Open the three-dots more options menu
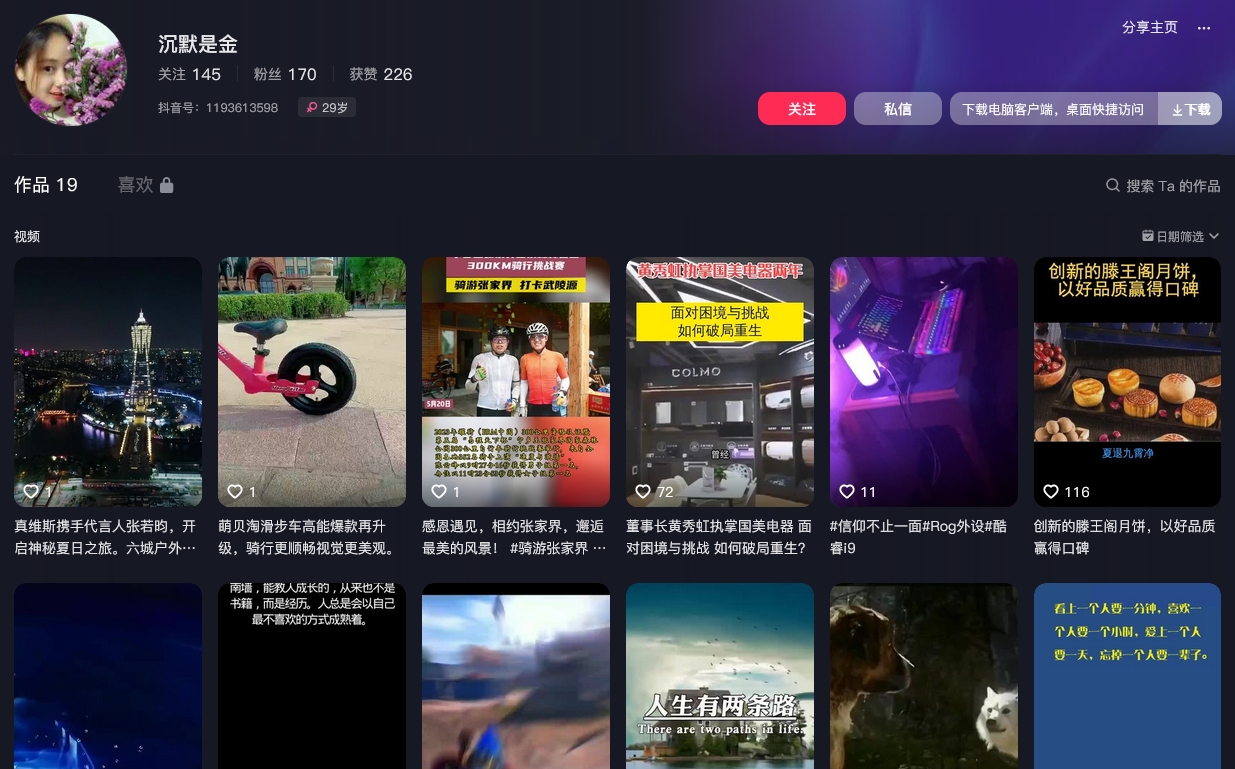Screen dimensions: 1235x769 click(x=1204, y=28)
